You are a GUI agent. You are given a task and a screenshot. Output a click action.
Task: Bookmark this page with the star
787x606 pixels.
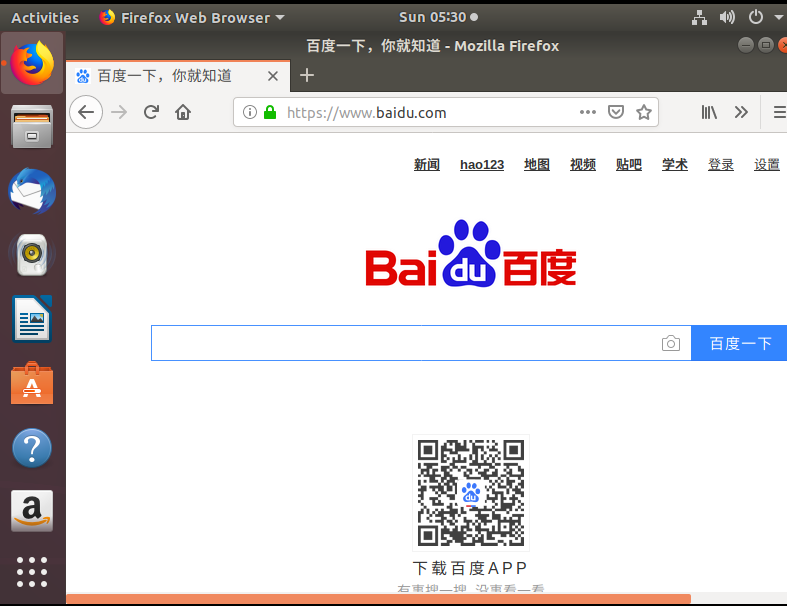(x=644, y=112)
